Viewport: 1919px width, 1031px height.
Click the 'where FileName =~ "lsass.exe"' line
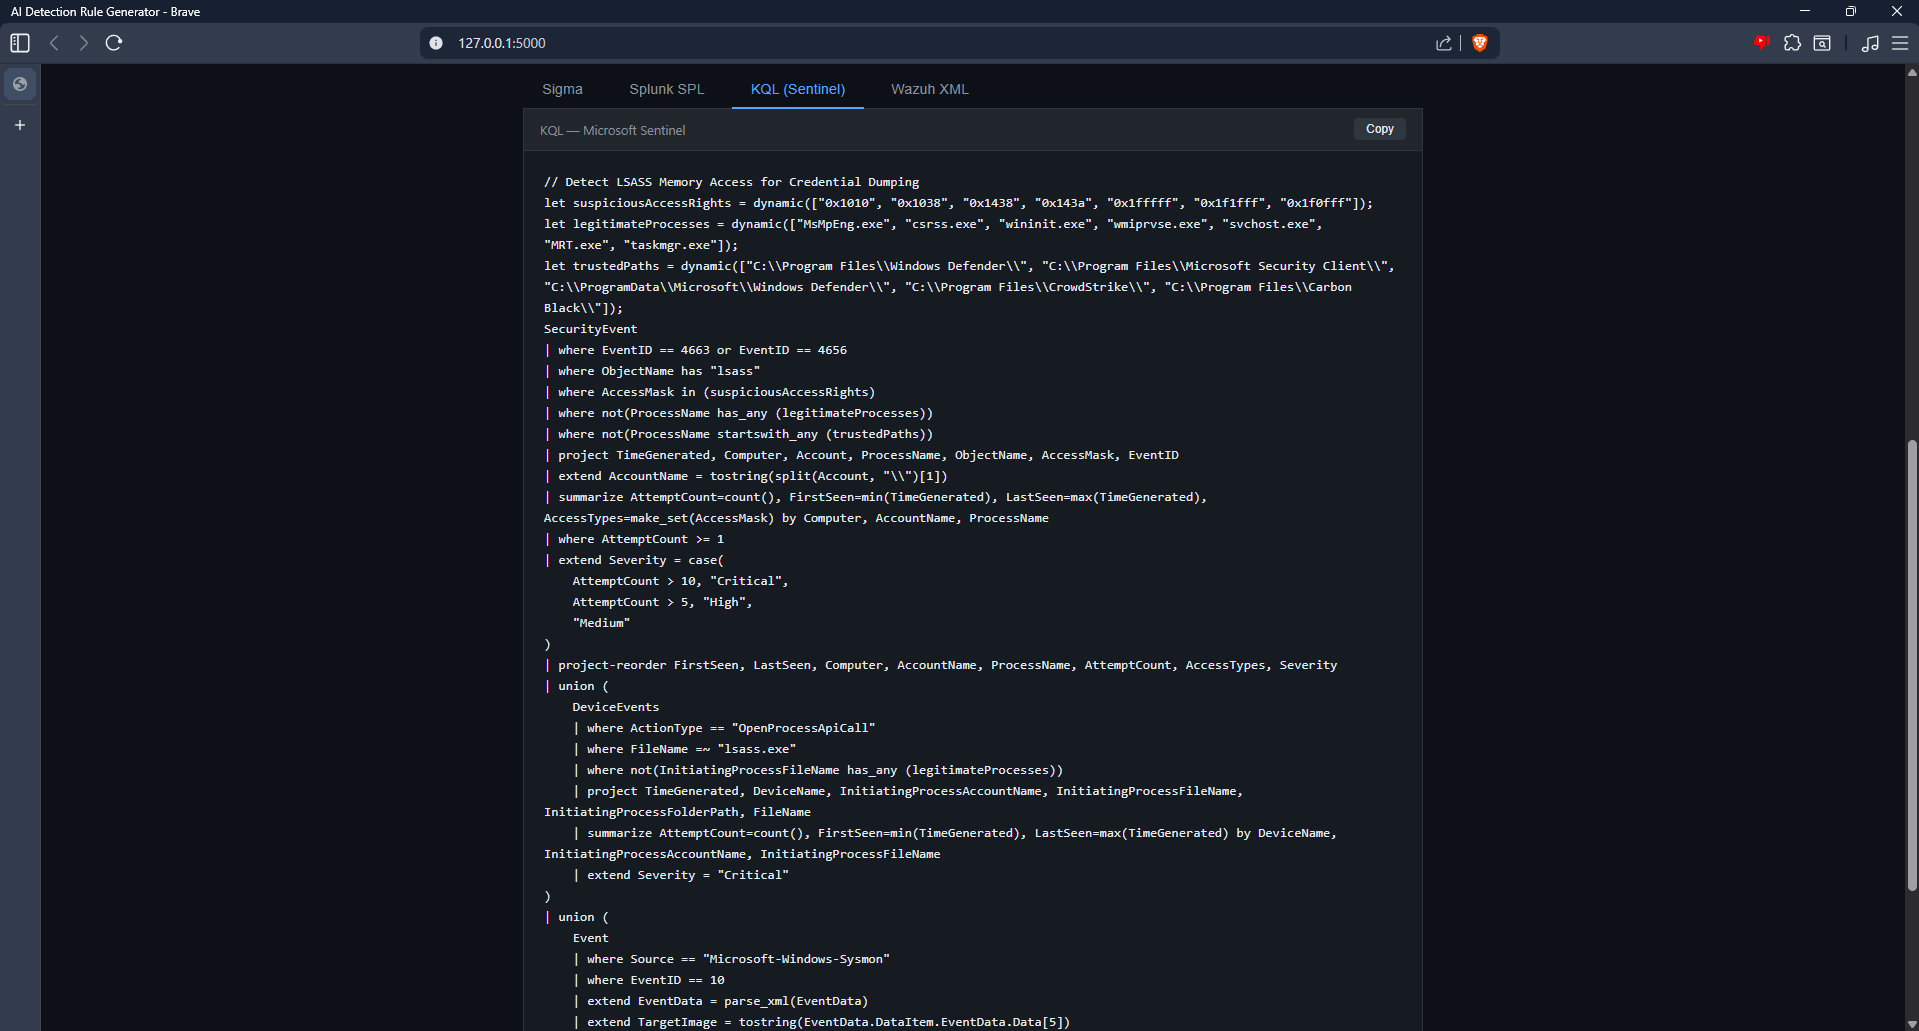coord(684,749)
